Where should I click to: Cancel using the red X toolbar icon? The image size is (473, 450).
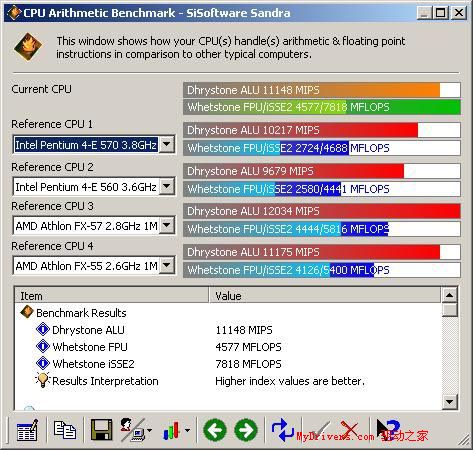[350, 430]
